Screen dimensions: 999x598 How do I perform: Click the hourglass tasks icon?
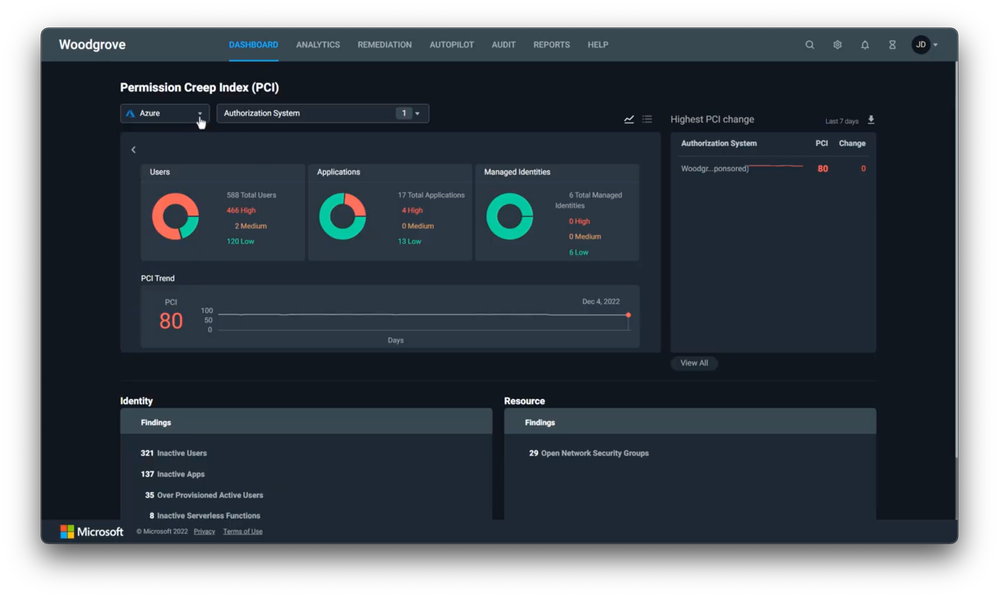coord(892,45)
